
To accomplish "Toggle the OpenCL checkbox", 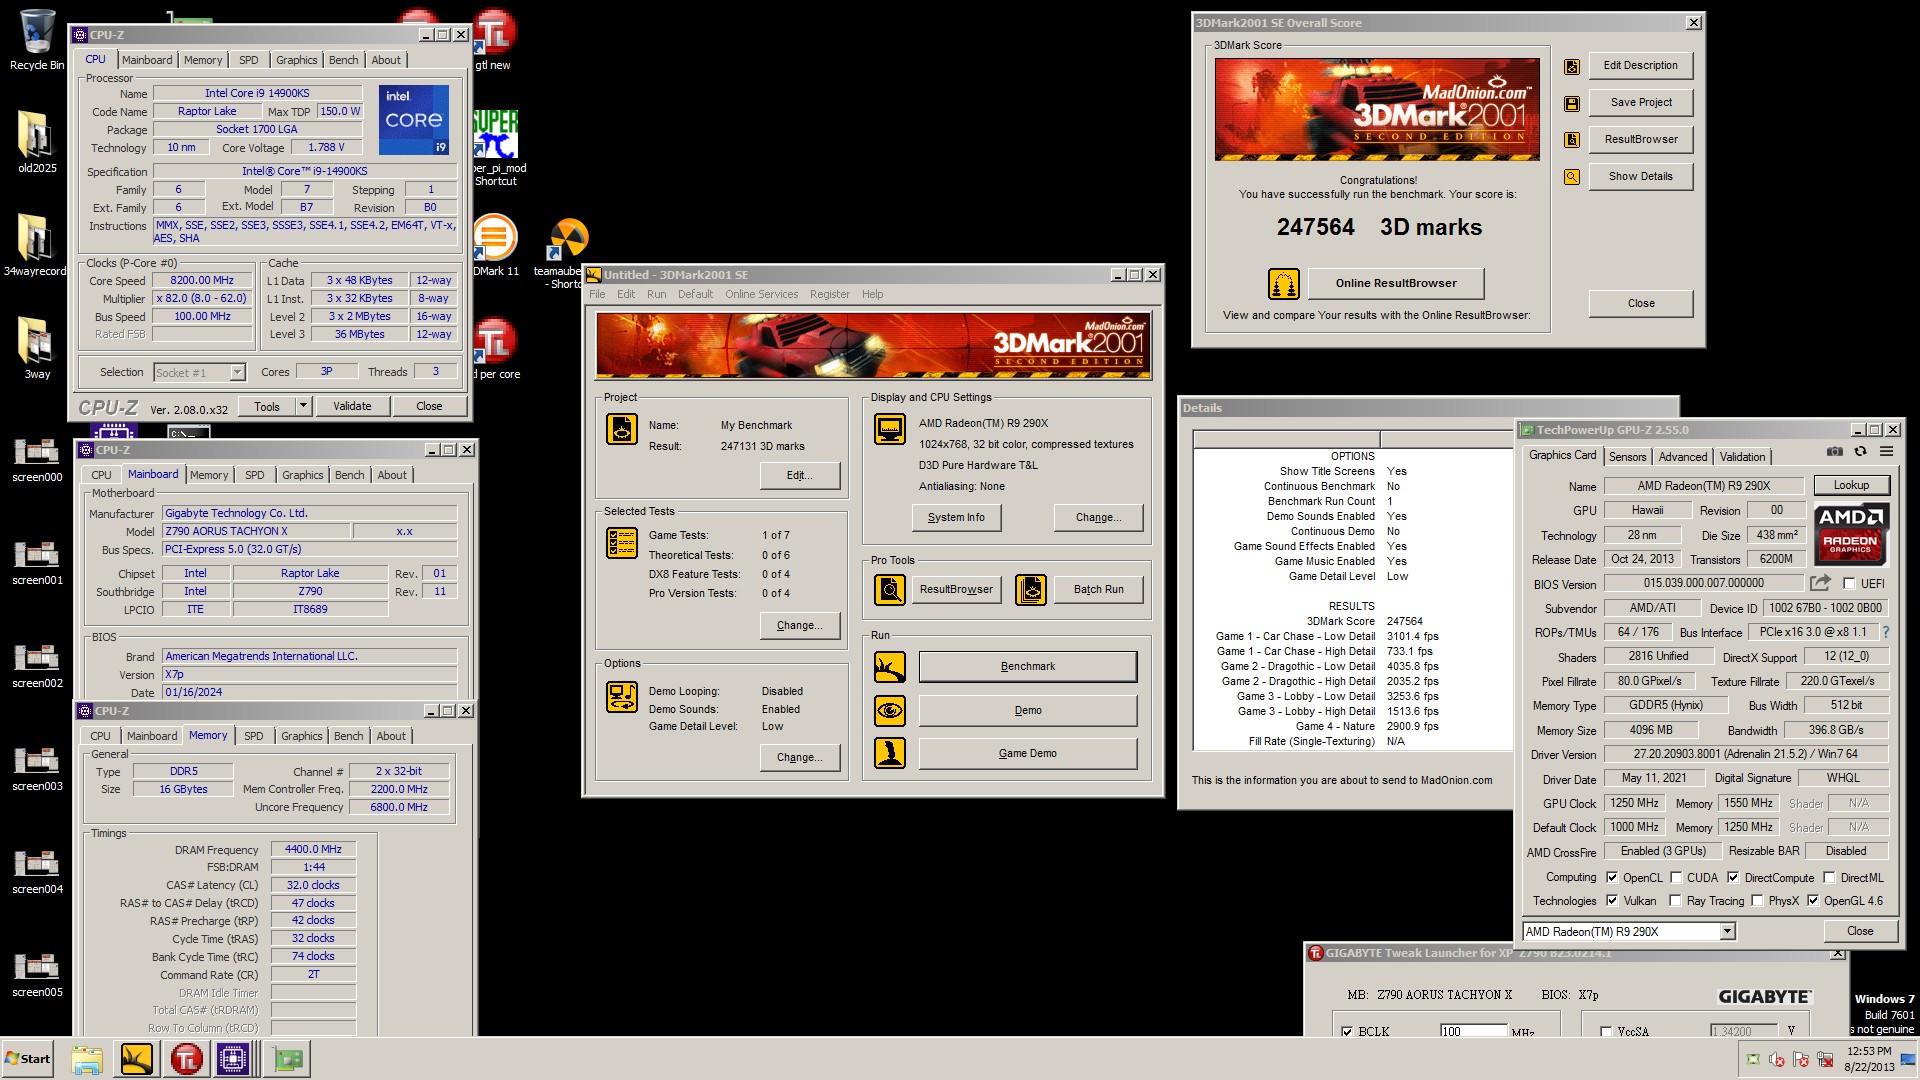I will pyautogui.click(x=1612, y=878).
